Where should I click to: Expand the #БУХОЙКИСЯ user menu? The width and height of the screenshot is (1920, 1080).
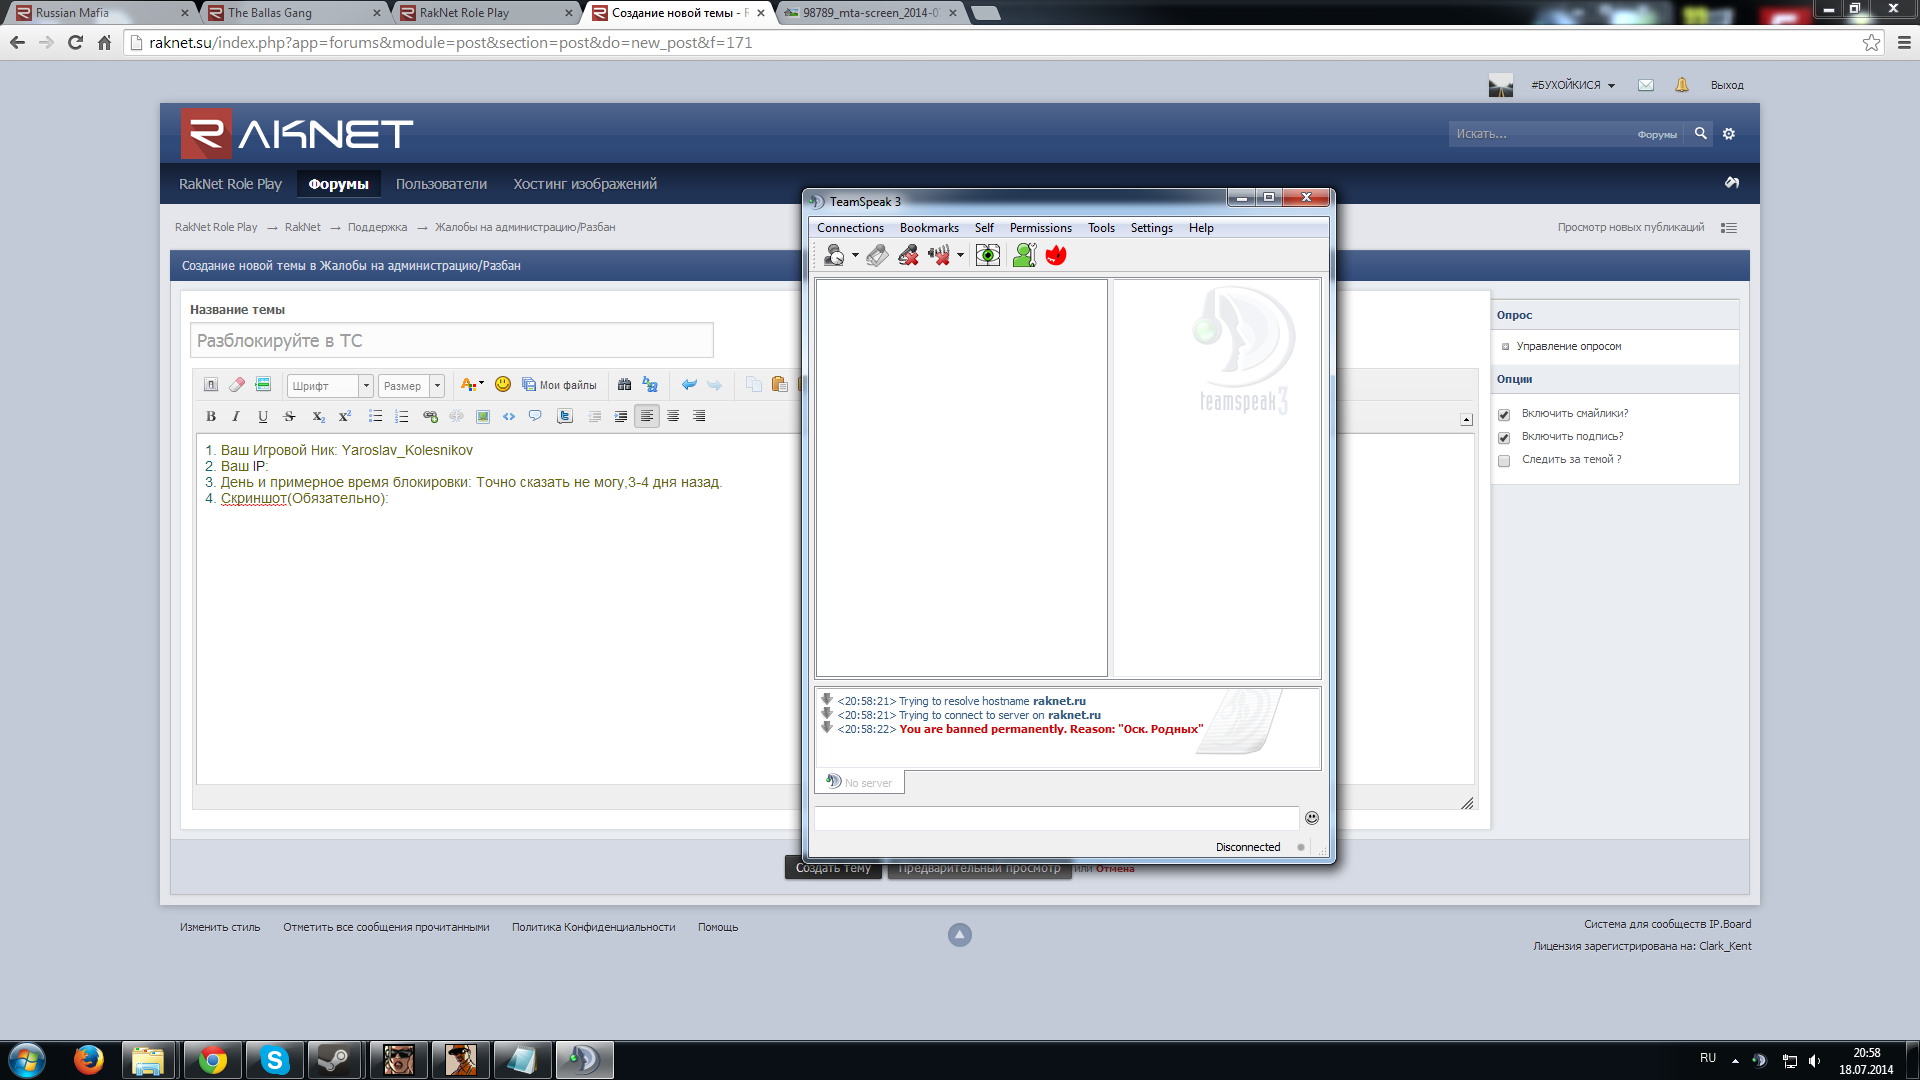tap(1573, 86)
